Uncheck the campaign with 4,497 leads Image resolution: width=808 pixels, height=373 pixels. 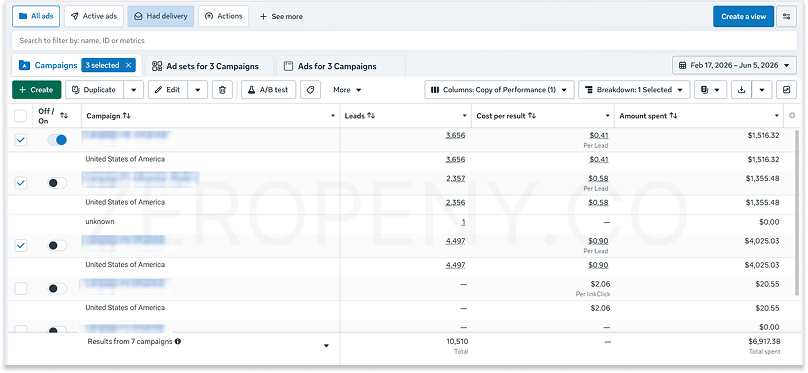click(21, 246)
